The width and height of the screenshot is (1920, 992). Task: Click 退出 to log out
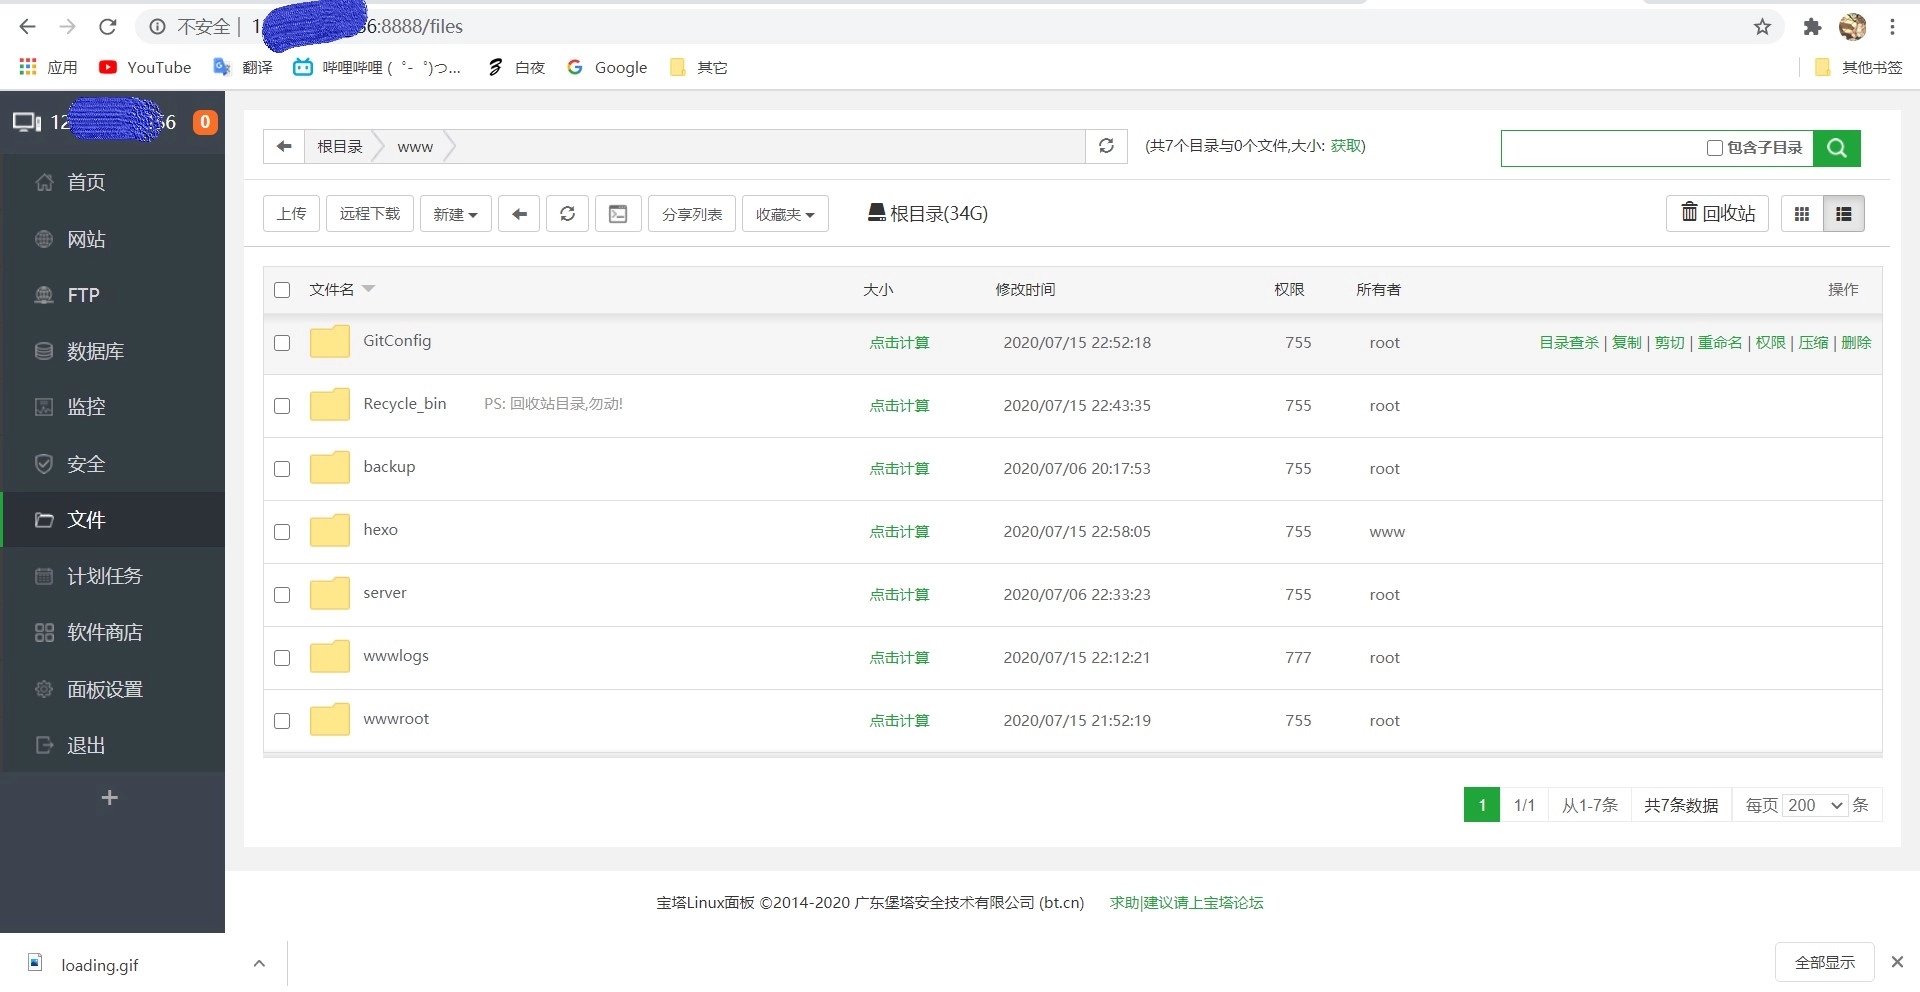pos(112,745)
